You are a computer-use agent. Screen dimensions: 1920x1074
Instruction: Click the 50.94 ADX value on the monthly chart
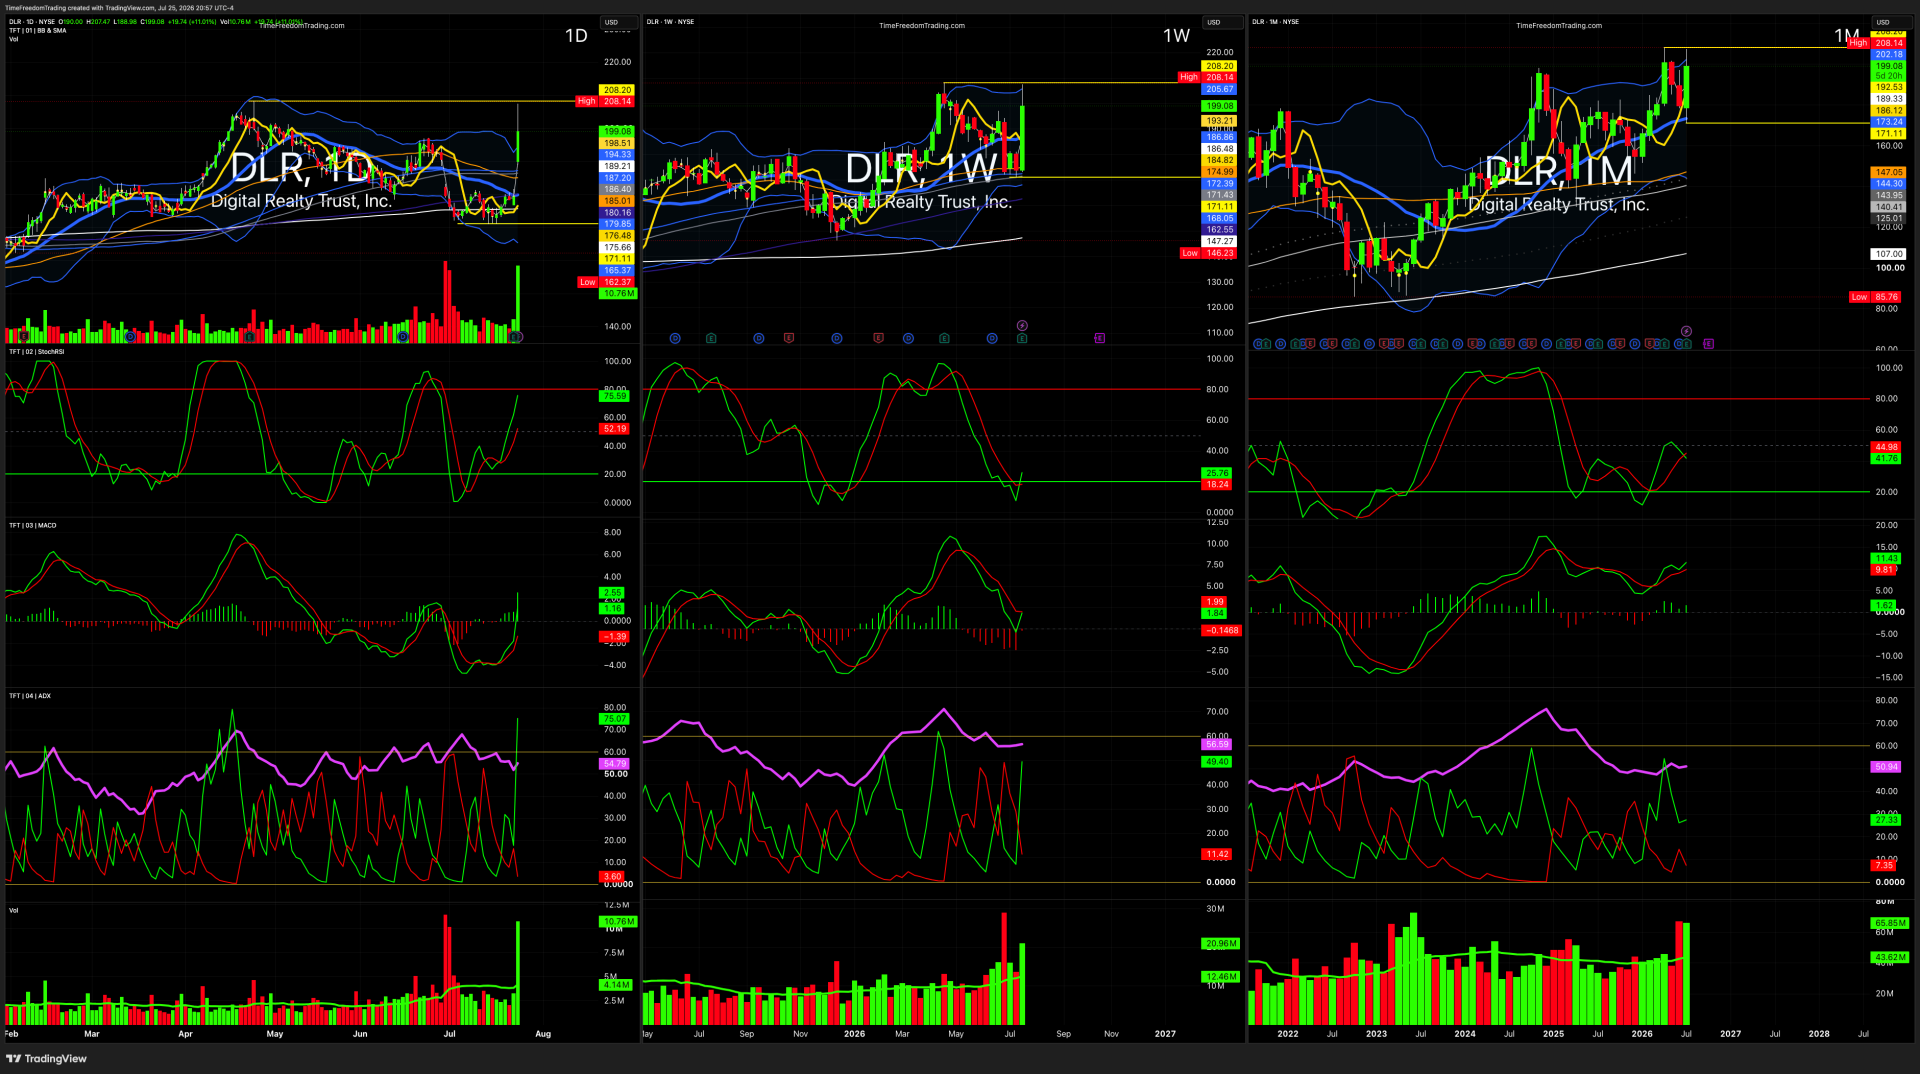(x=1886, y=767)
